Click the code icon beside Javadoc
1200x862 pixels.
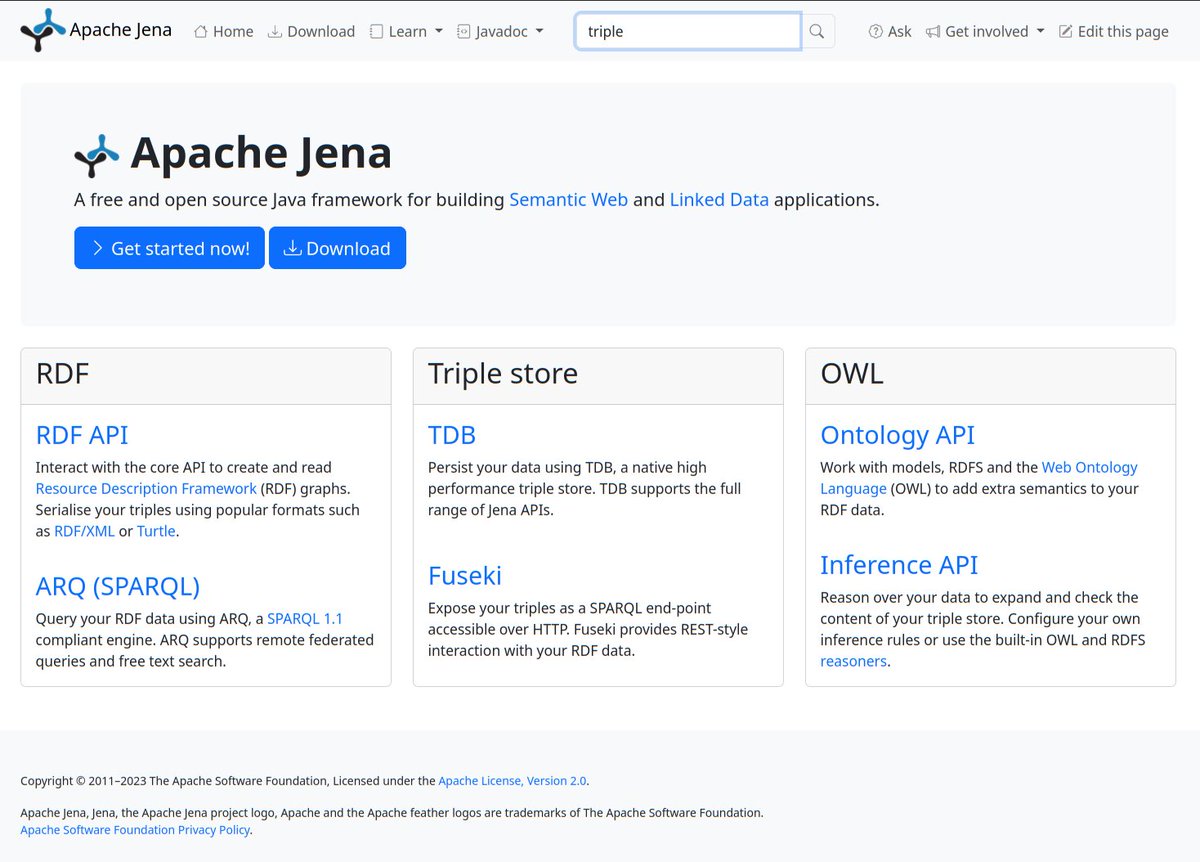point(463,31)
